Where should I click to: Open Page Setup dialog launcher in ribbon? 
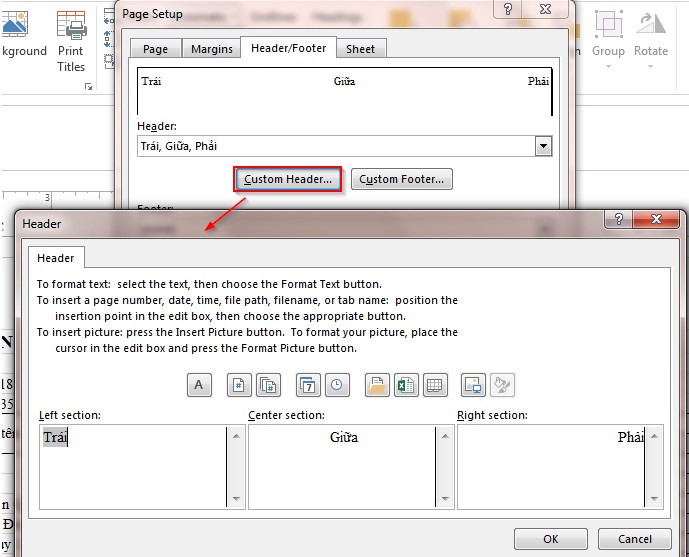click(88, 87)
